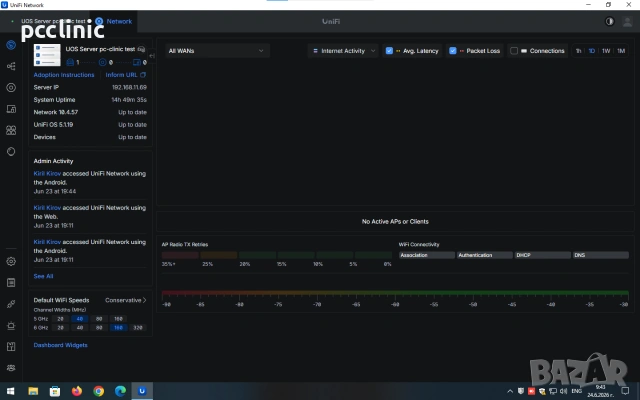Open the Dashboard Widgets link
Image resolution: width=640 pixels, height=400 pixels.
[60, 345]
